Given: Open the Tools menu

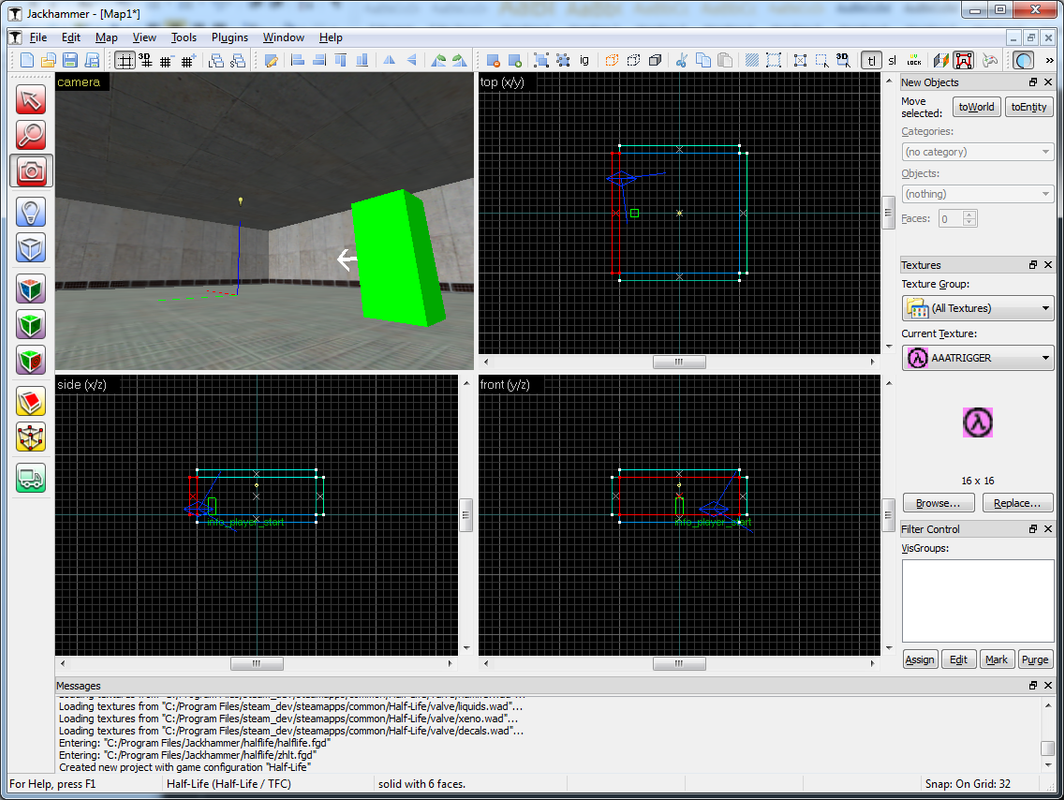Looking at the screenshot, I should pos(183,37).
